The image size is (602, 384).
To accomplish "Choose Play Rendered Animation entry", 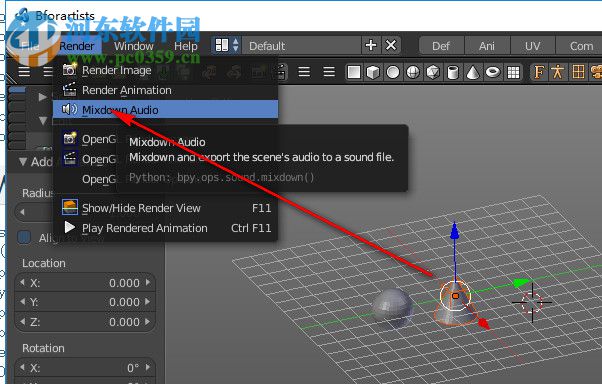I will (x=165, y=228).
